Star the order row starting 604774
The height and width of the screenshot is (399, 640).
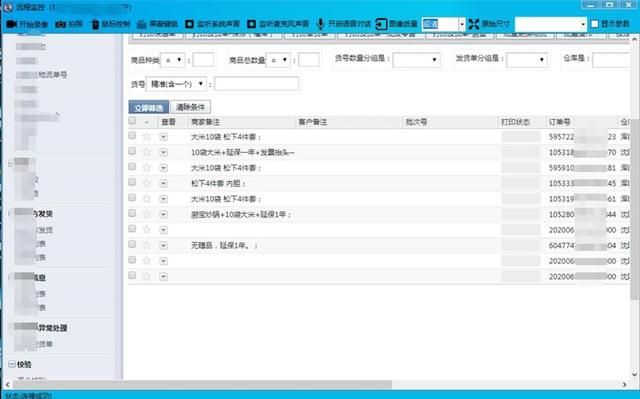146,245
